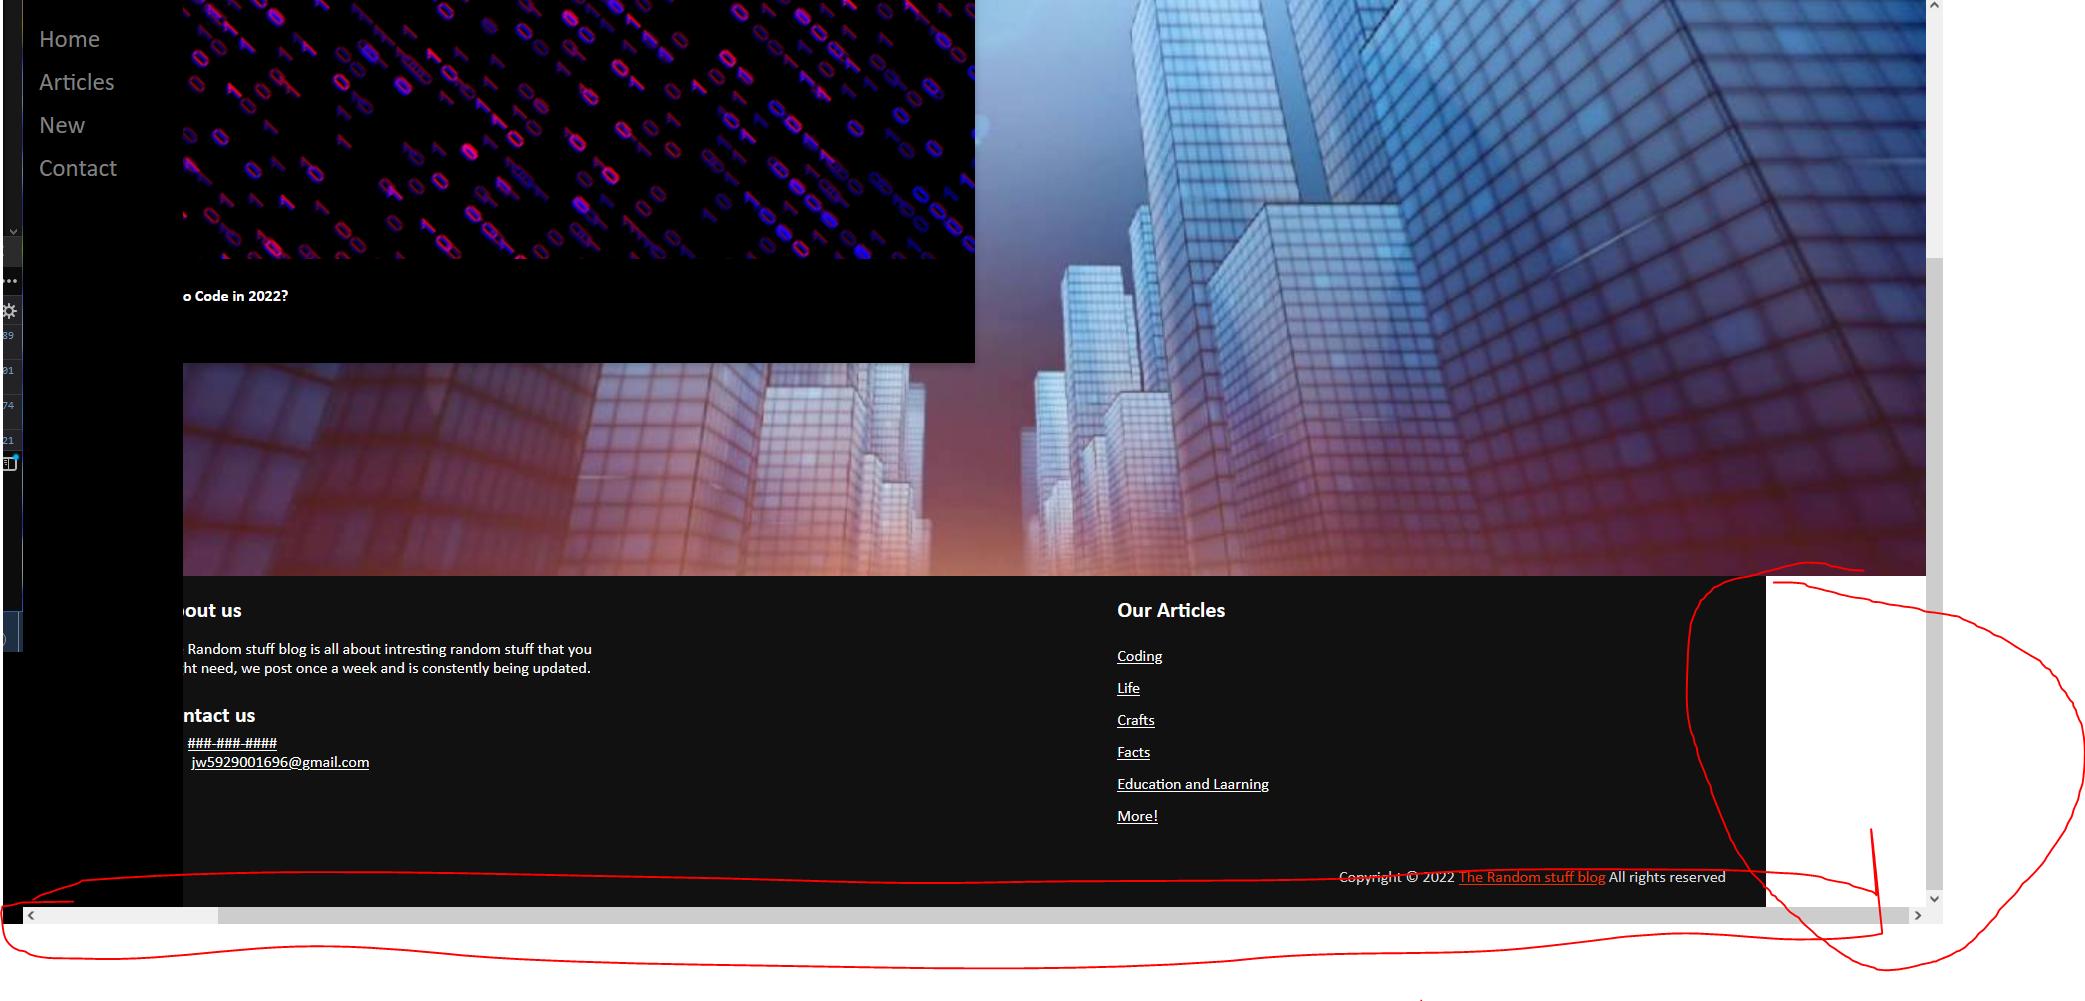The height and width of the screenshot is (1001, 2085).
Task: Open the Contact navigation link
Action: coord(78,168)
